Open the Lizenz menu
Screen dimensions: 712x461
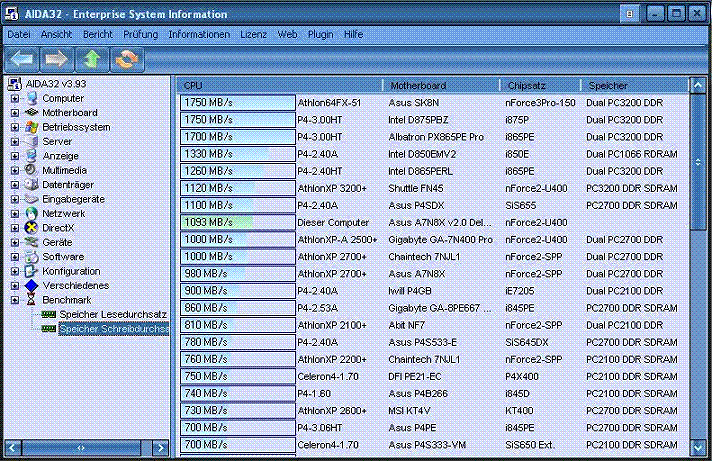point(253,35)
